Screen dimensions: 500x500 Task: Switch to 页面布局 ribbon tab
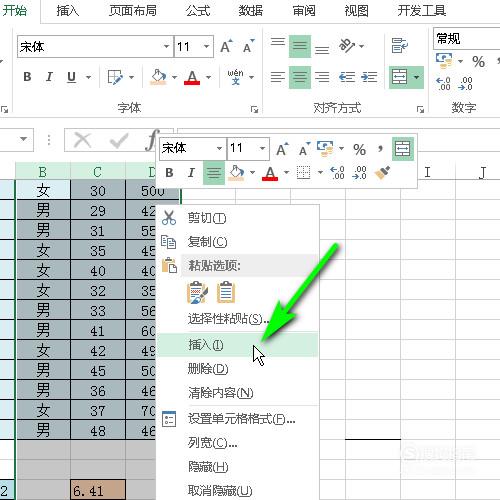tap(133, 11)
